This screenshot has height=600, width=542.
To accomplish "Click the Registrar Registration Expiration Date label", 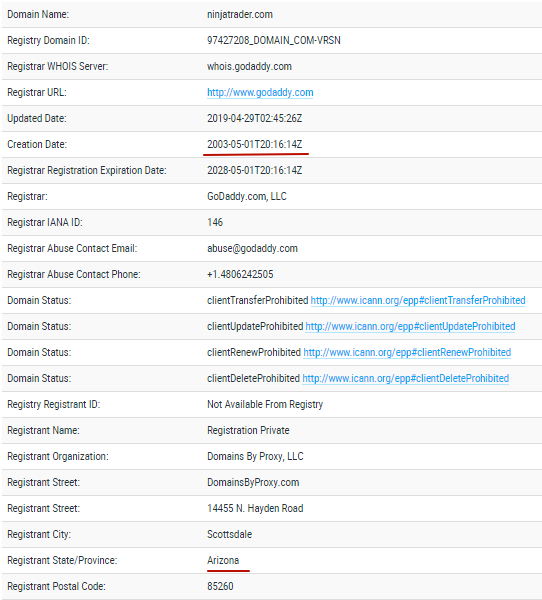I will coord(87,170).
